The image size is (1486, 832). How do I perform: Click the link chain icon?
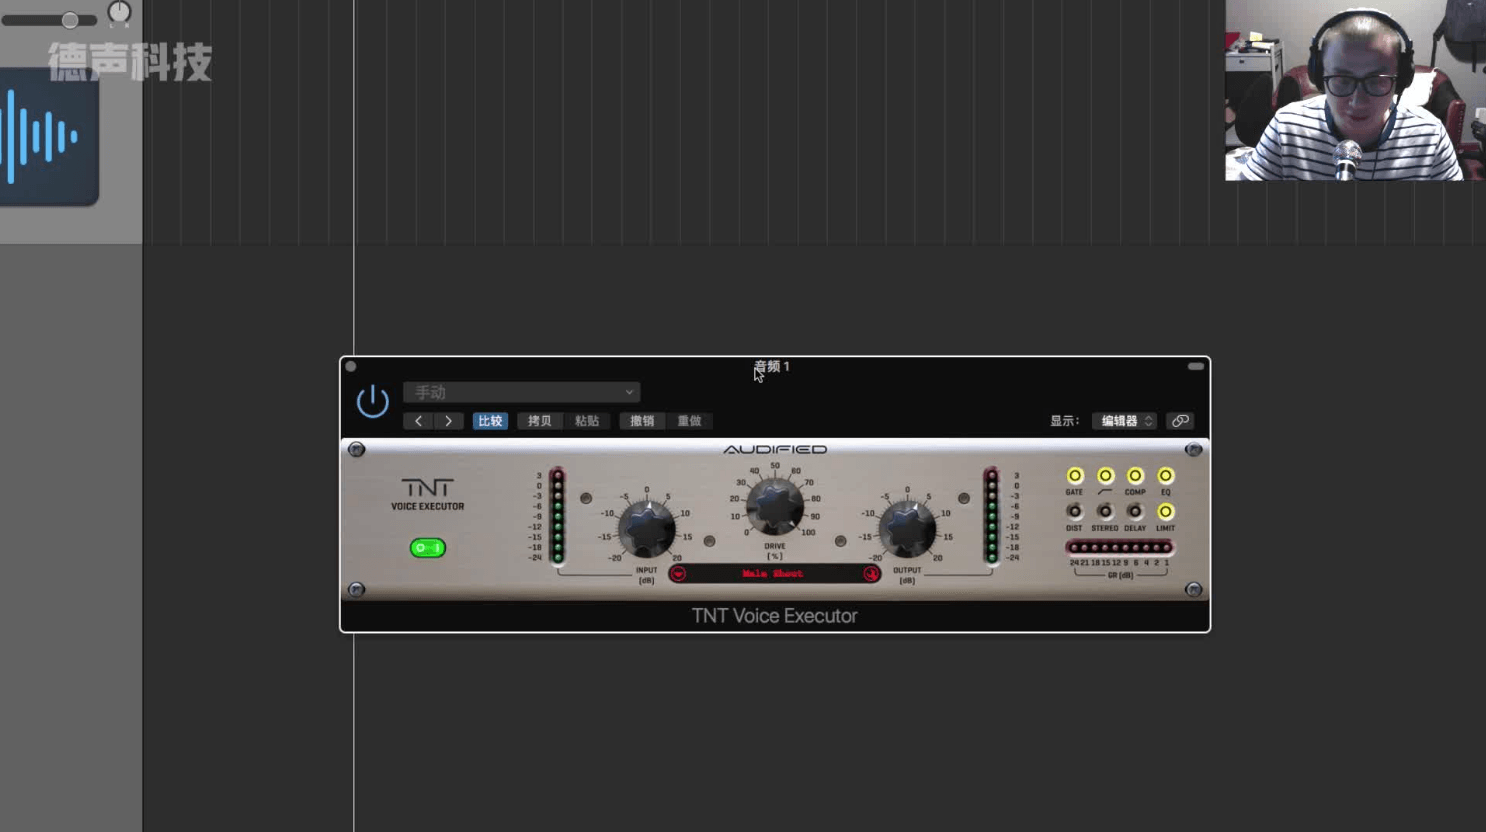coord(1180,421)
